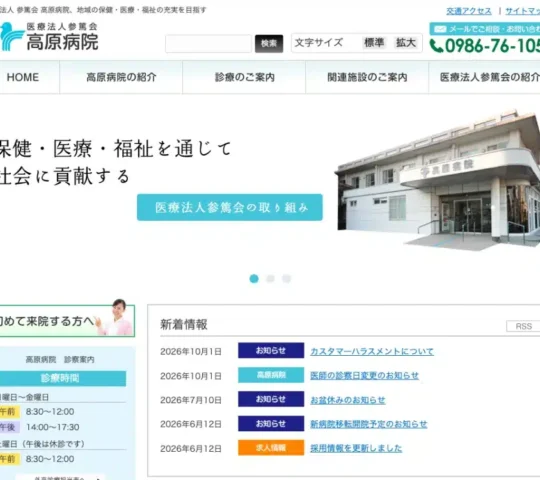Image resolution: width=540 pixels, height=480 pixels.
Task: Click the 診療時間 heading bar
Action: 63,378
